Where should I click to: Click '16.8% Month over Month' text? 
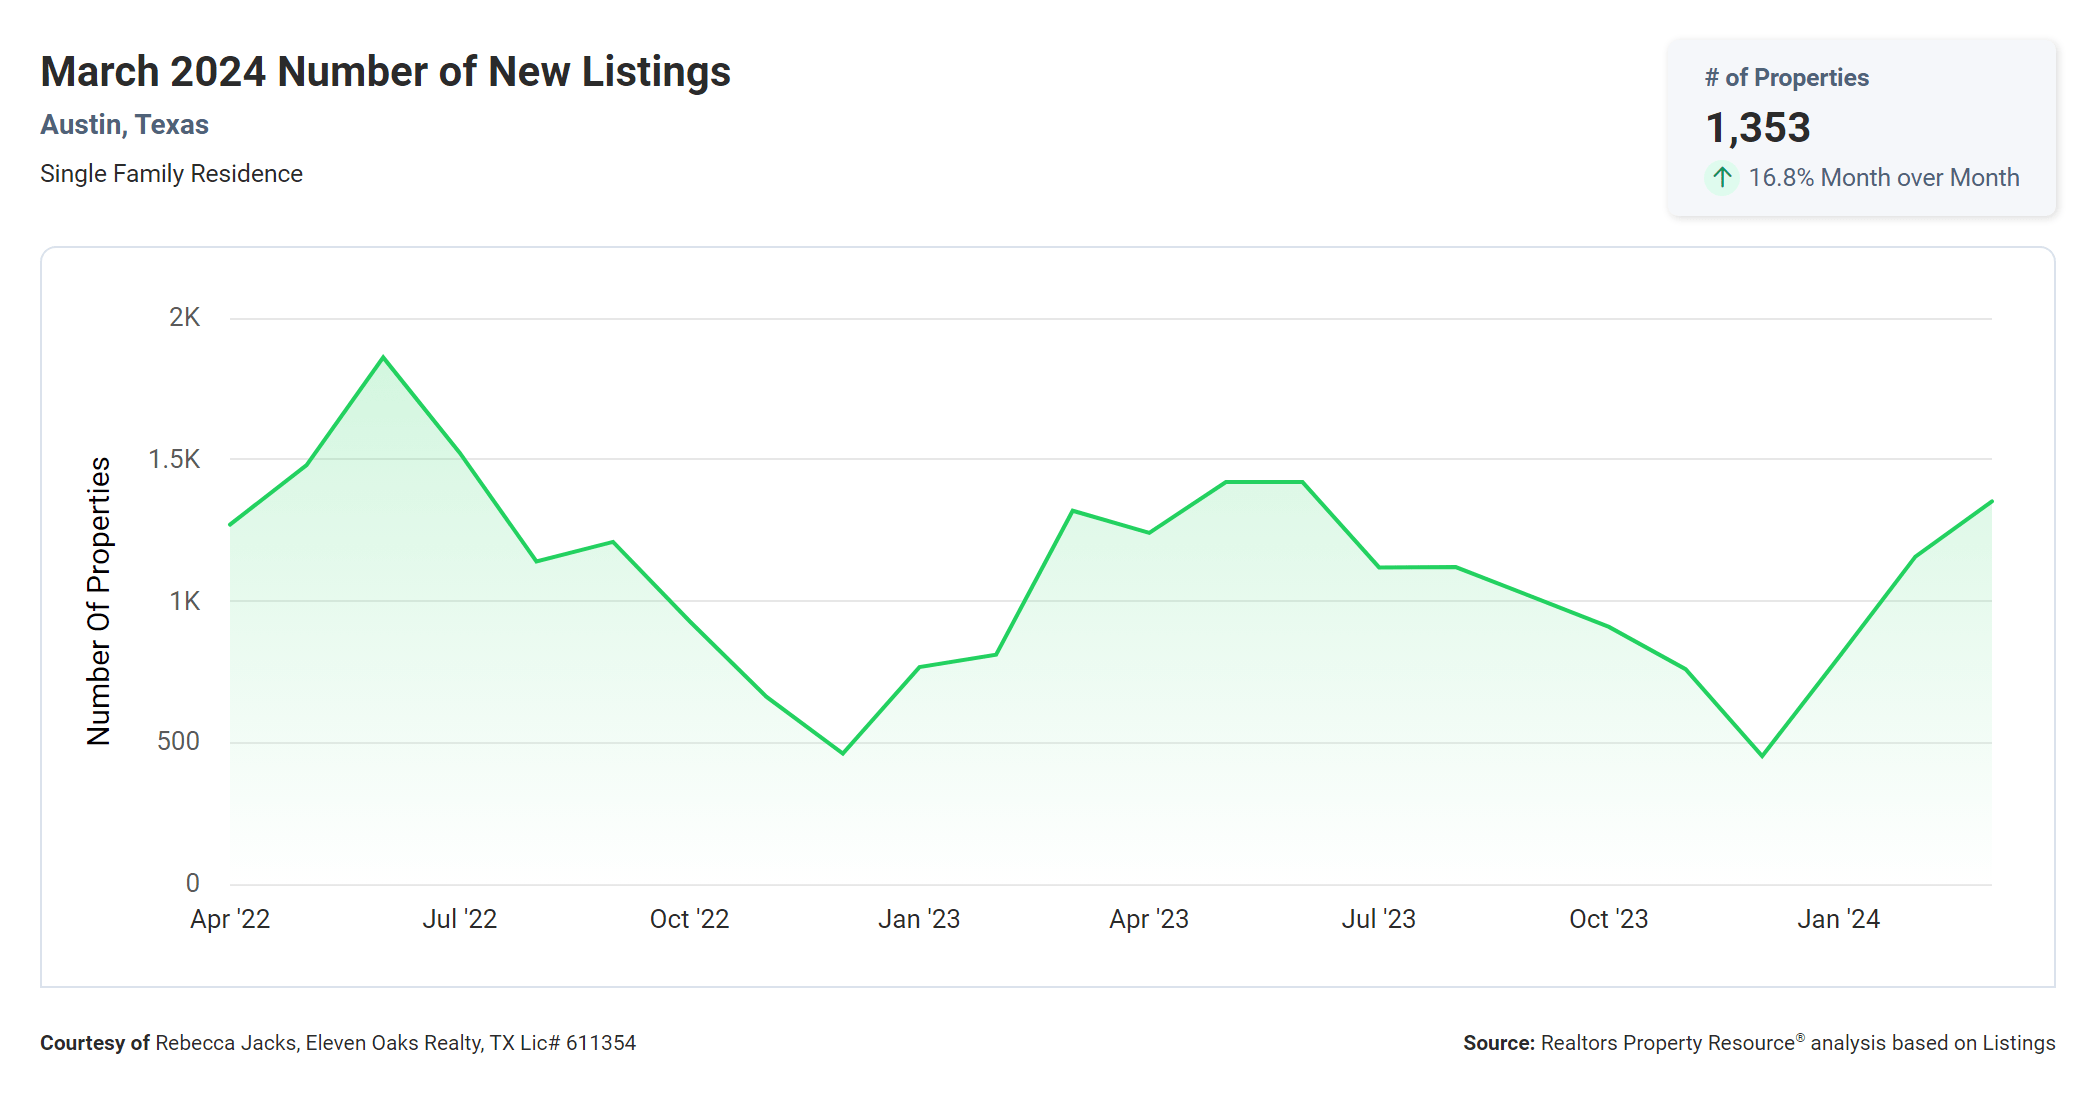click(1883, 178)
